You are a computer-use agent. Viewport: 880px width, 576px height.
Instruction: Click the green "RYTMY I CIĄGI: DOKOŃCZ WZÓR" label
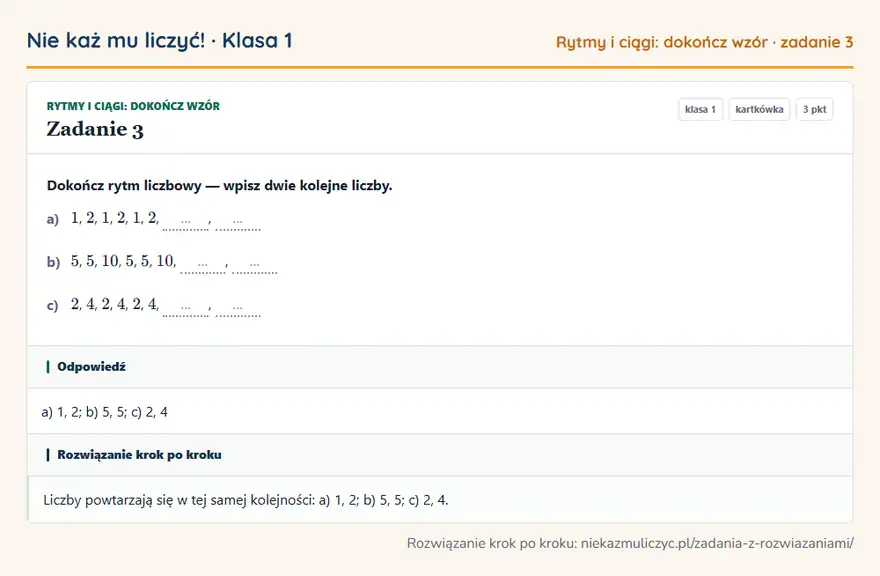[133, 106]
